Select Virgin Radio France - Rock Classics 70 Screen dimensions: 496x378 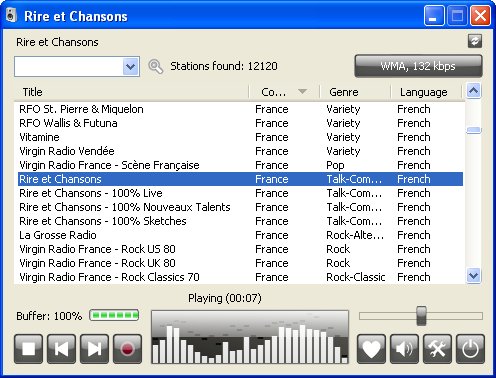240,277
